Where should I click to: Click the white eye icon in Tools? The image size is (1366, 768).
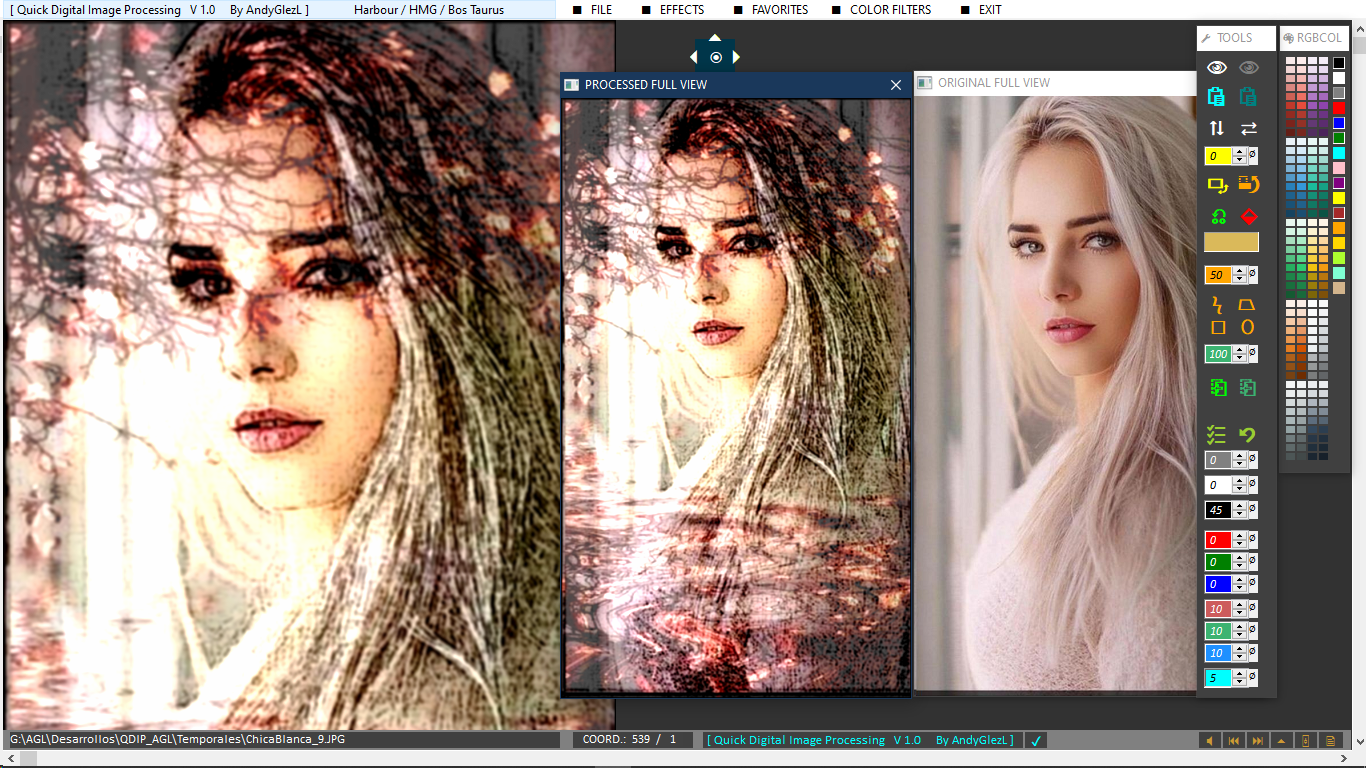tap(1216, 68)
